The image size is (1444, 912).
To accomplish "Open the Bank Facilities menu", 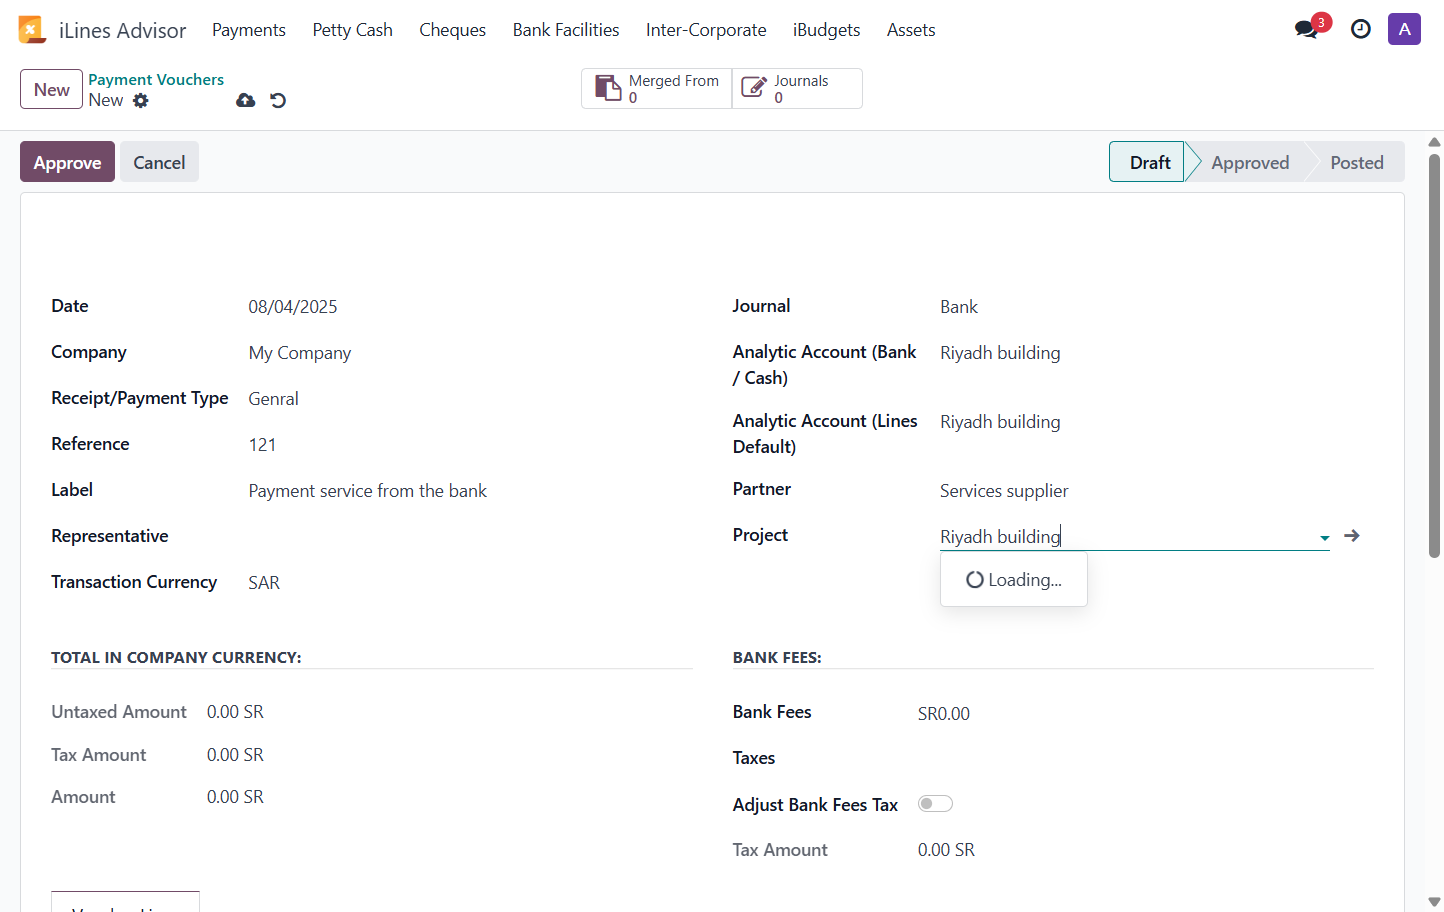I will [x=566, y=30].
